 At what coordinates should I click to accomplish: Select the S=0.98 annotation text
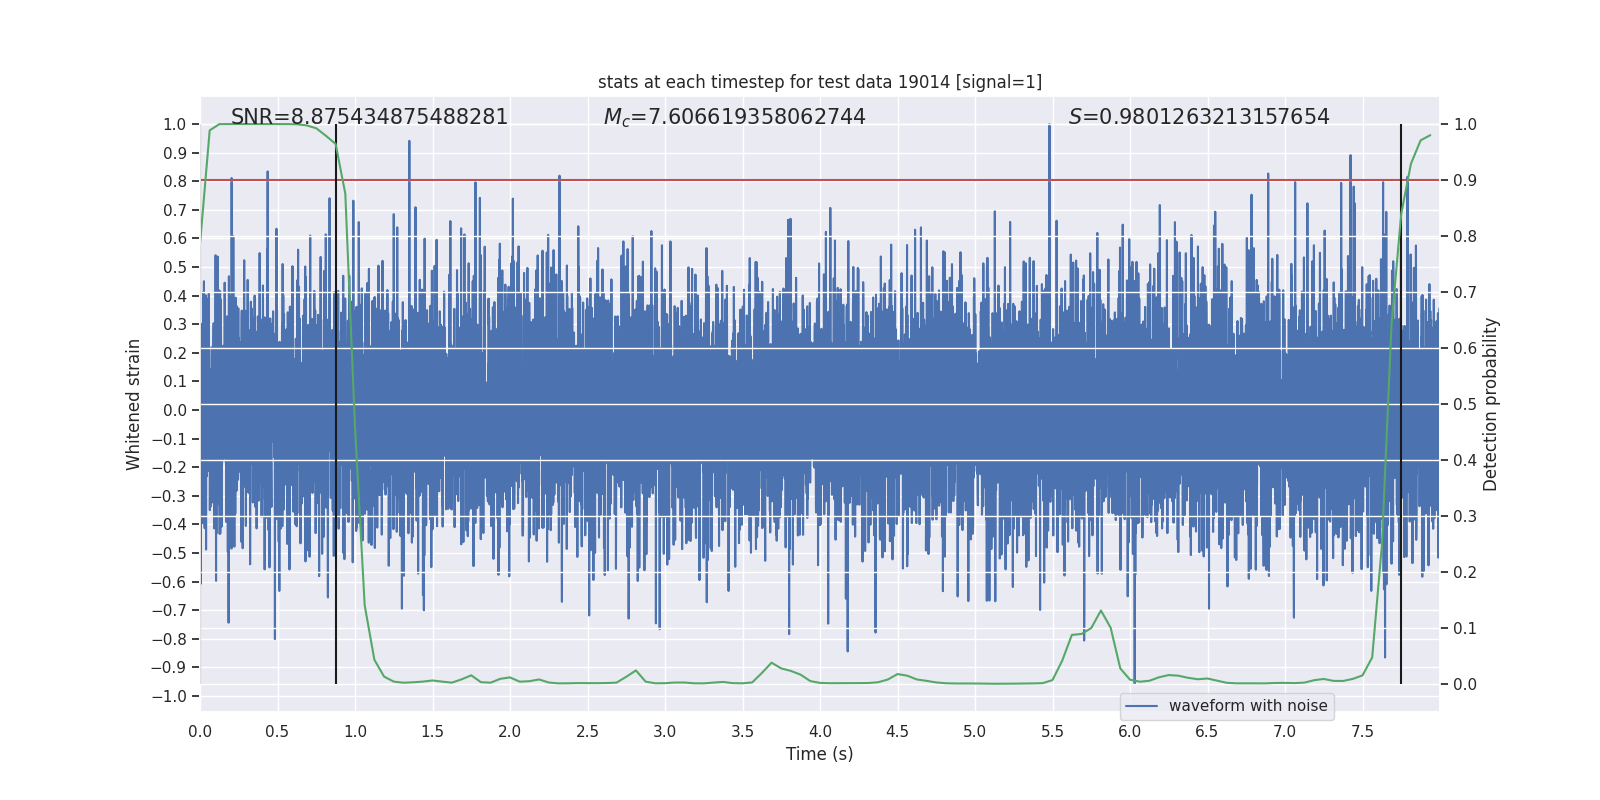(x=1198, y=117)
